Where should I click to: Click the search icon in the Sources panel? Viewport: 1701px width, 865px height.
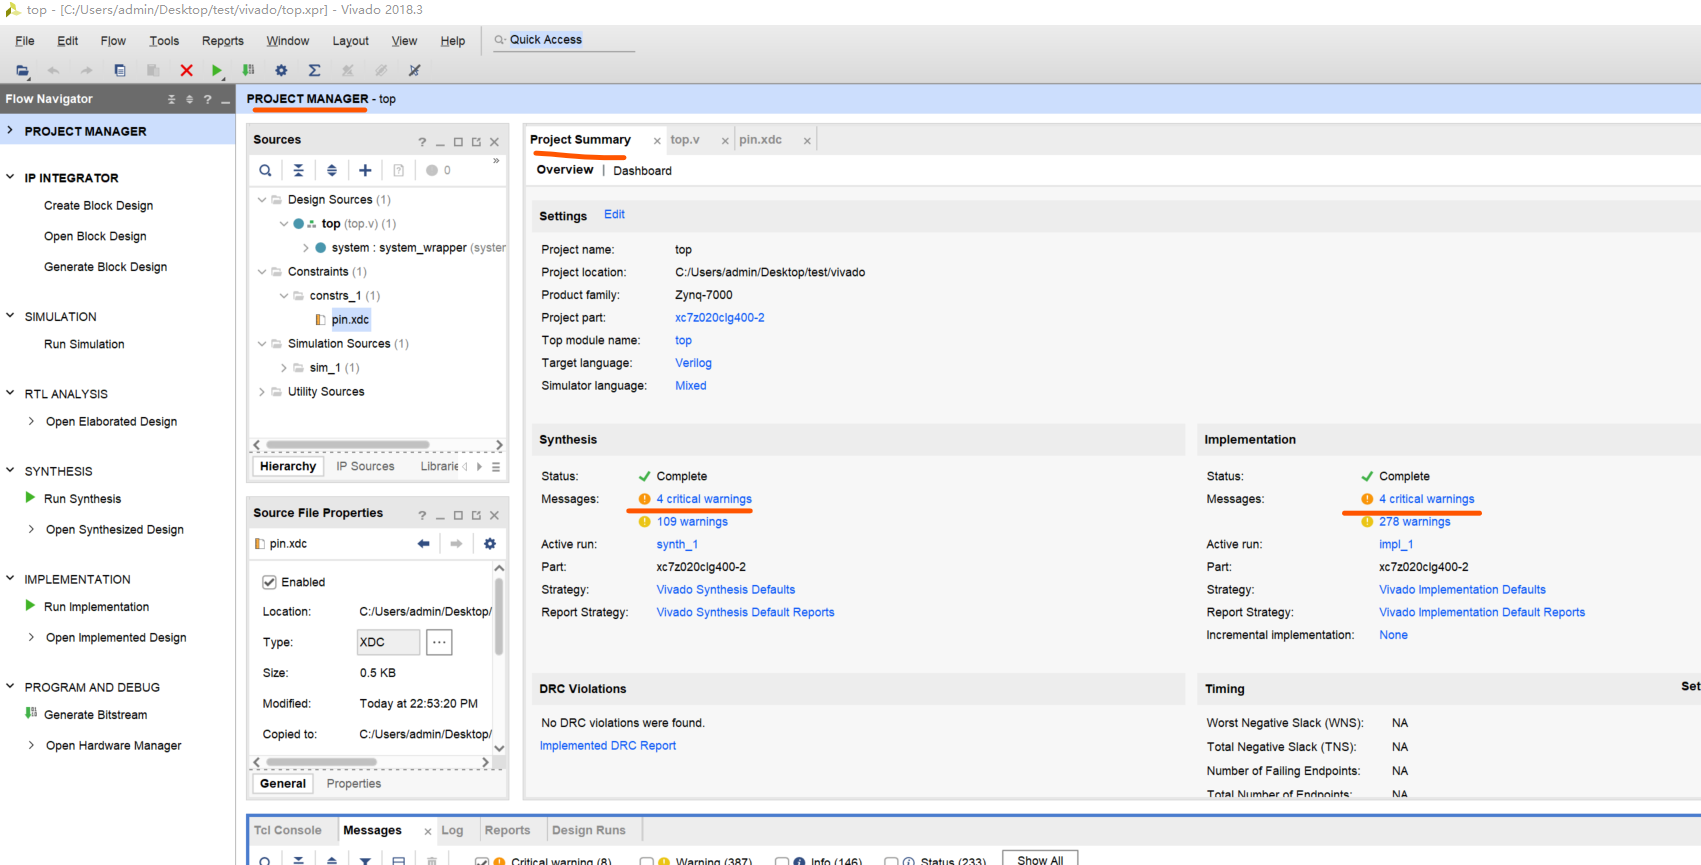tap(265, 170)
